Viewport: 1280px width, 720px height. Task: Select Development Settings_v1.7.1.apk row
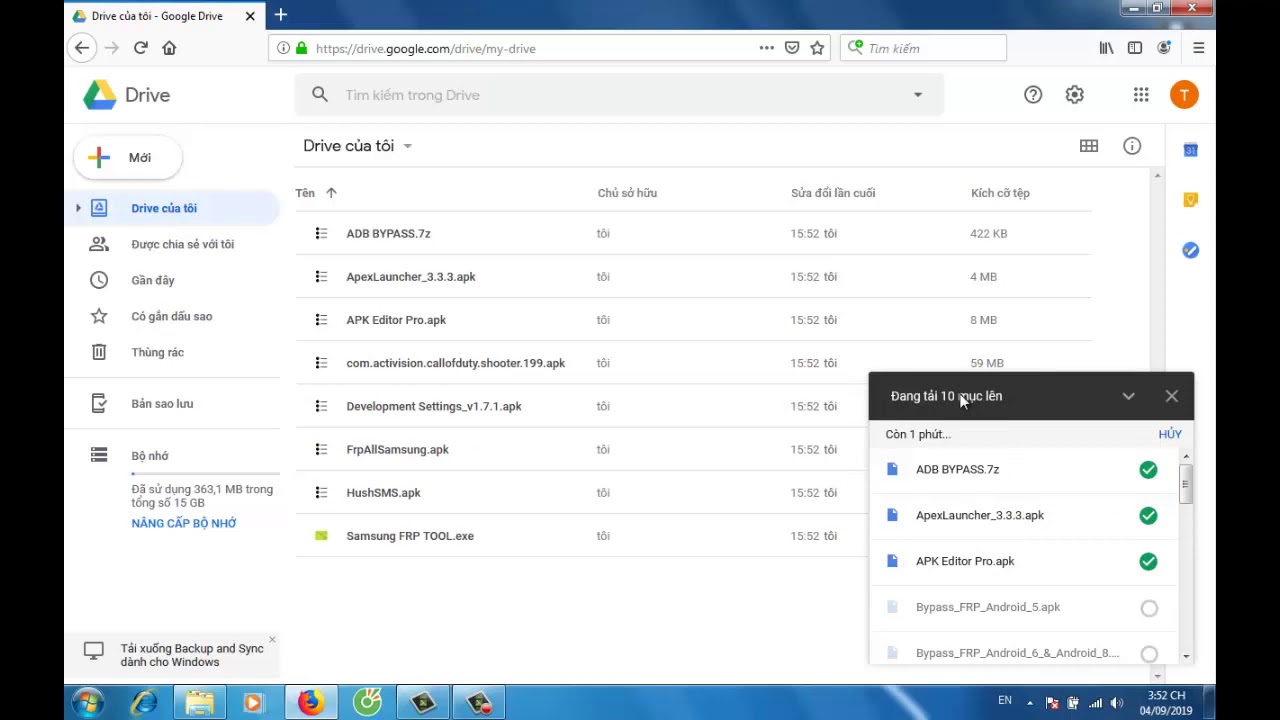692,406
